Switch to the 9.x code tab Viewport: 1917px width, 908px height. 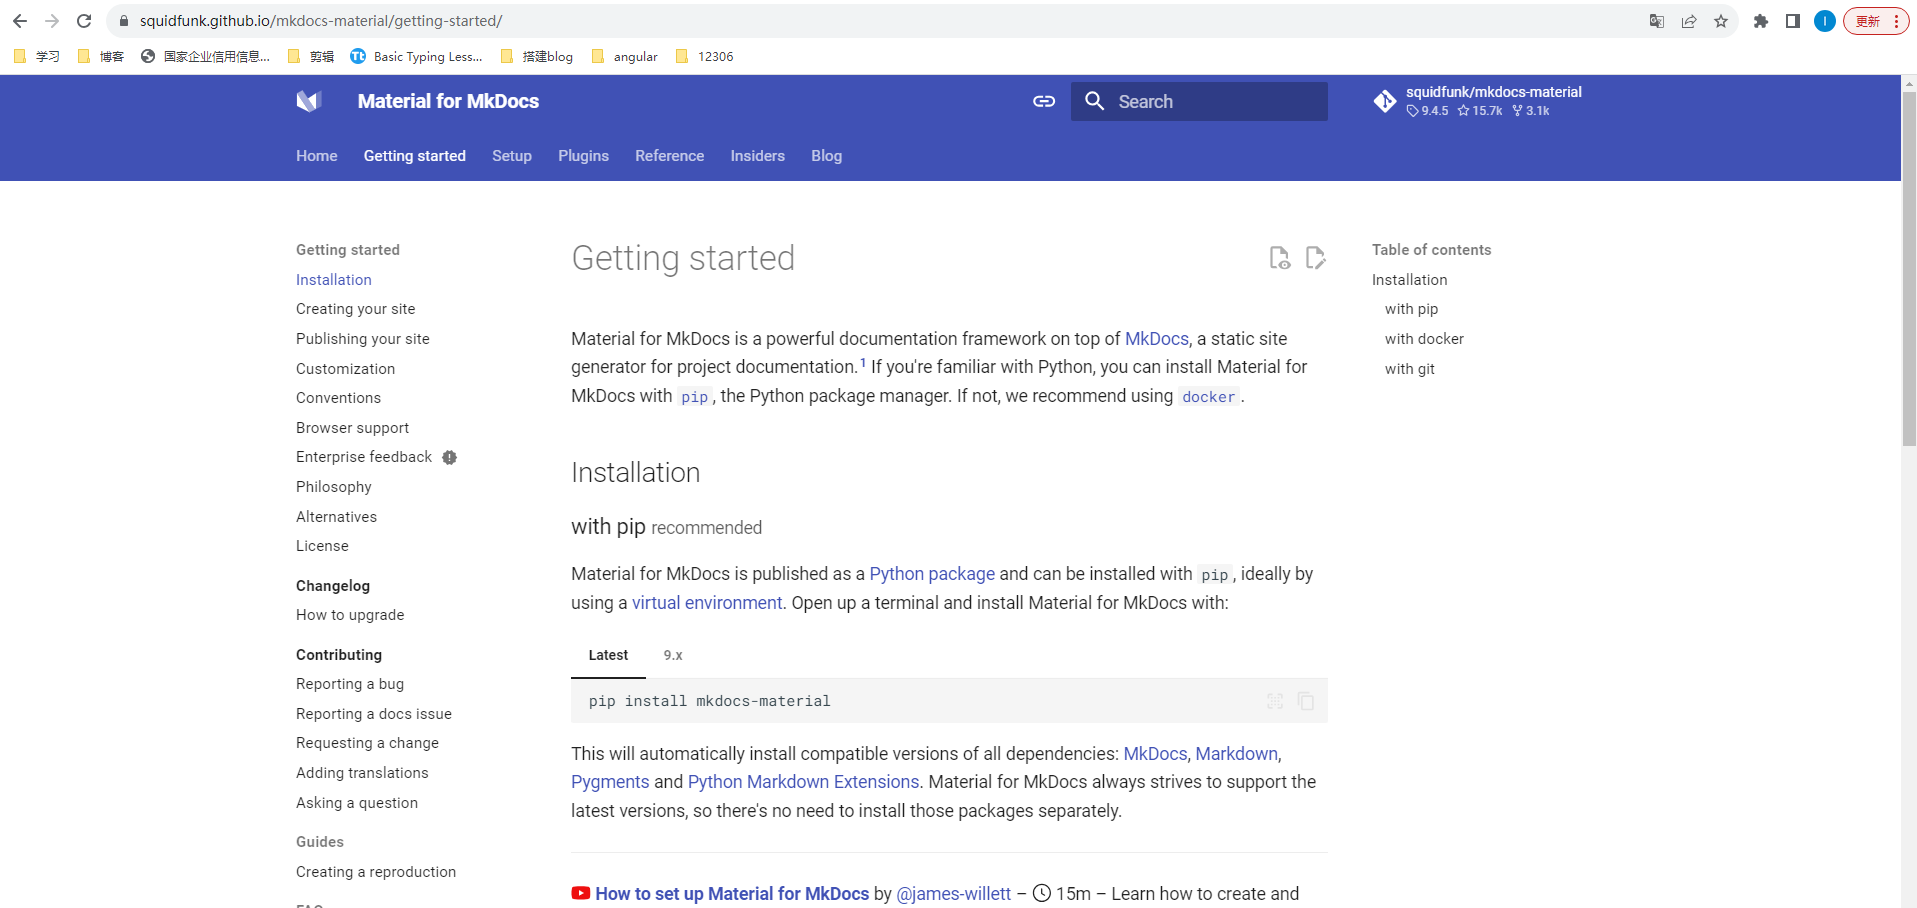click(673, 655)
